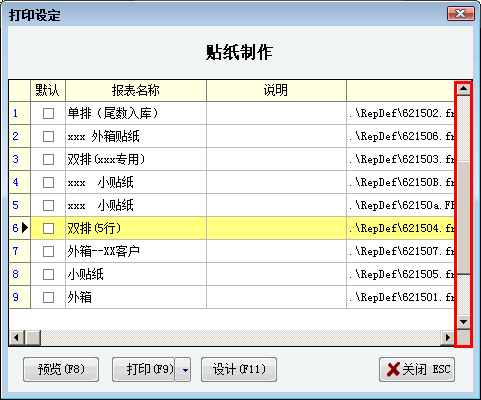
Task: Select the 单排（尾数入库）report name
Action: click(x=136, y=113)
